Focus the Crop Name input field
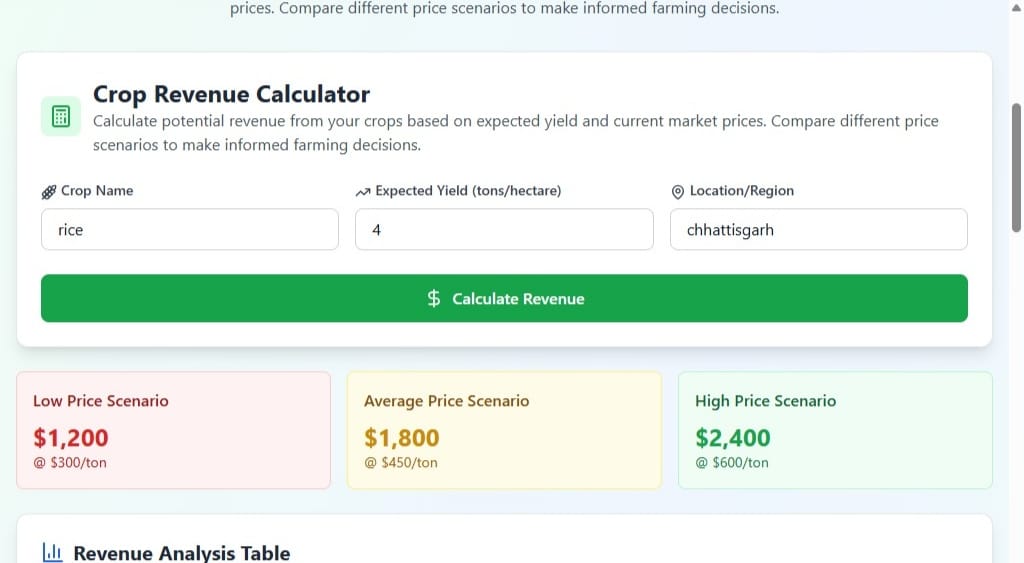This screenshot has width=1024, height=563. tap(190, 230)
